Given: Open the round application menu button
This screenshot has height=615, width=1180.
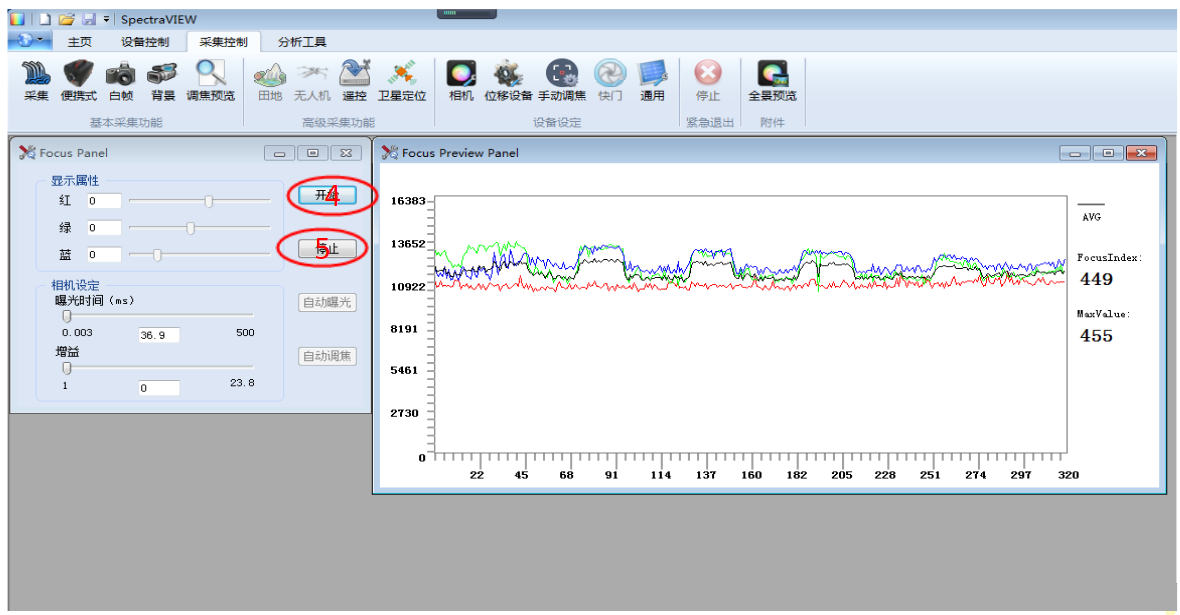Looking at the screenshot, I should coord(30,41).
